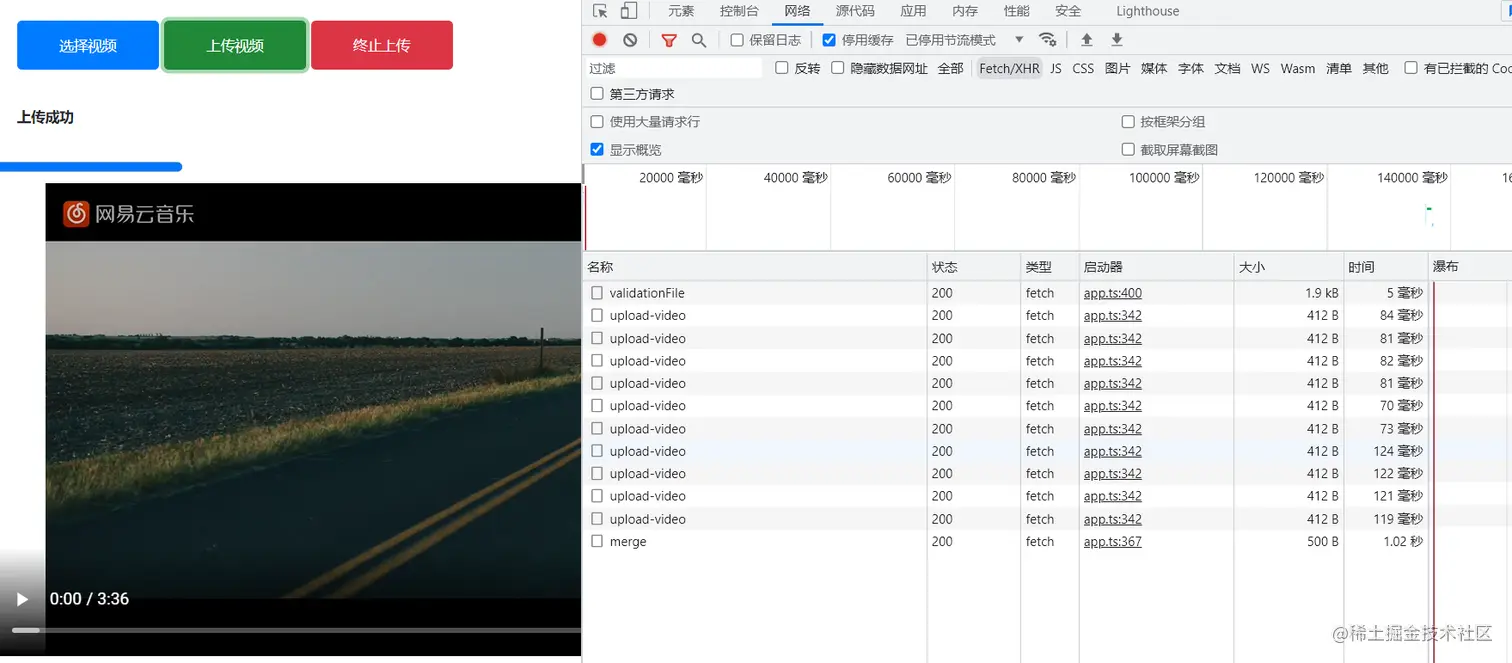Stop recording network log with the red record icon
Viewport: 1512px width, 663px height.
[598, 40]
